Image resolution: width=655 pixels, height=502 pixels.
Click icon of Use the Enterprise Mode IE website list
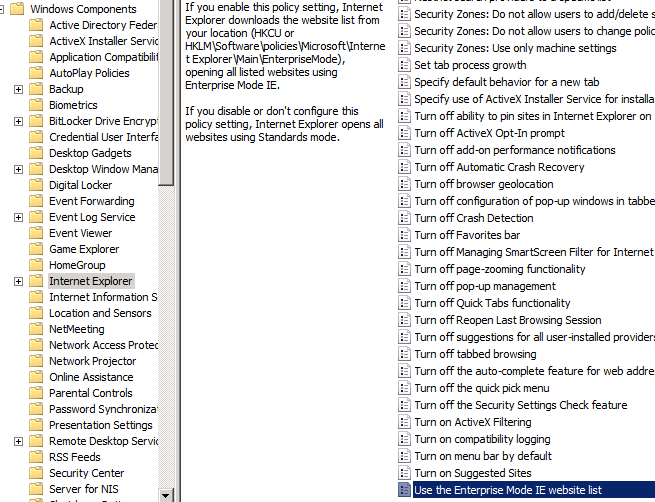tap(404, 490)
